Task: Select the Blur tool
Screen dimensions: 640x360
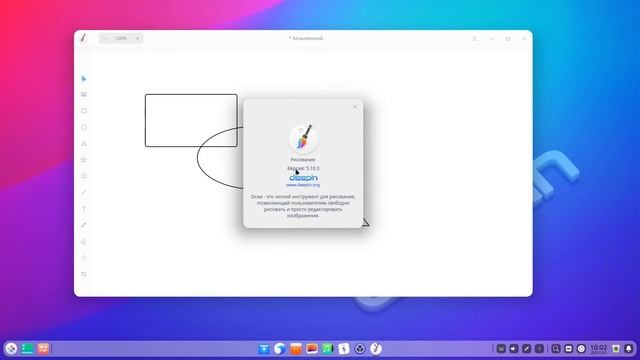Action: (84, 258)
